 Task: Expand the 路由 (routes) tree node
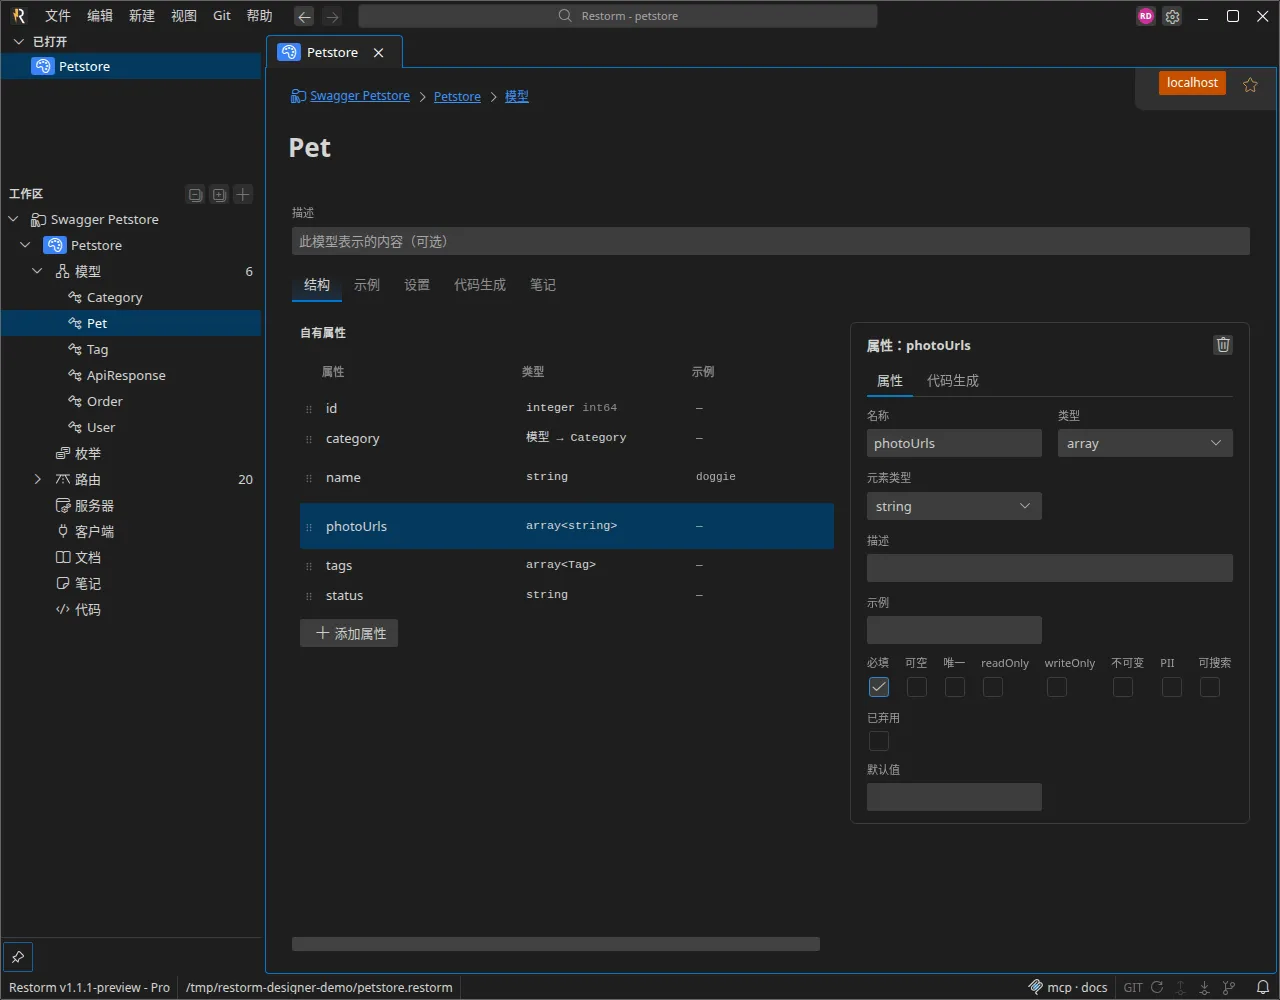pyautogui.click(x=38, y=480)
